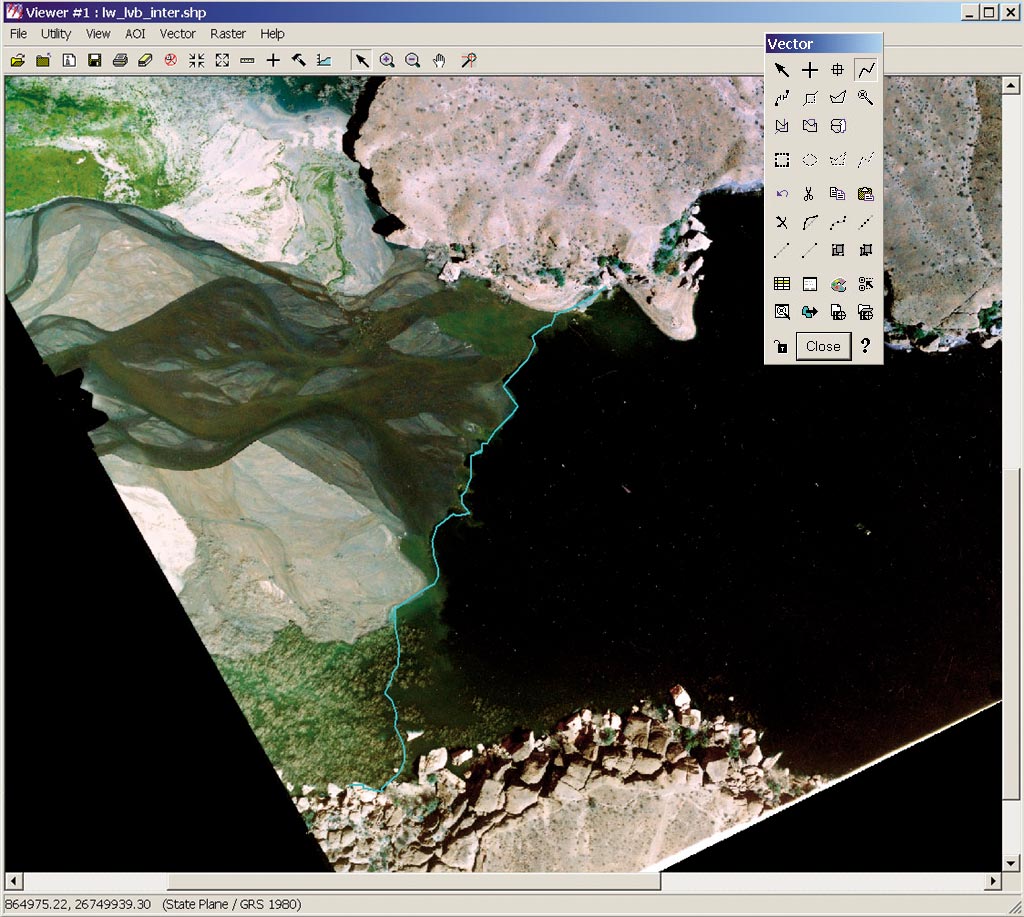
Task: Click the outward arrows zoom icon
Action: 222,61
